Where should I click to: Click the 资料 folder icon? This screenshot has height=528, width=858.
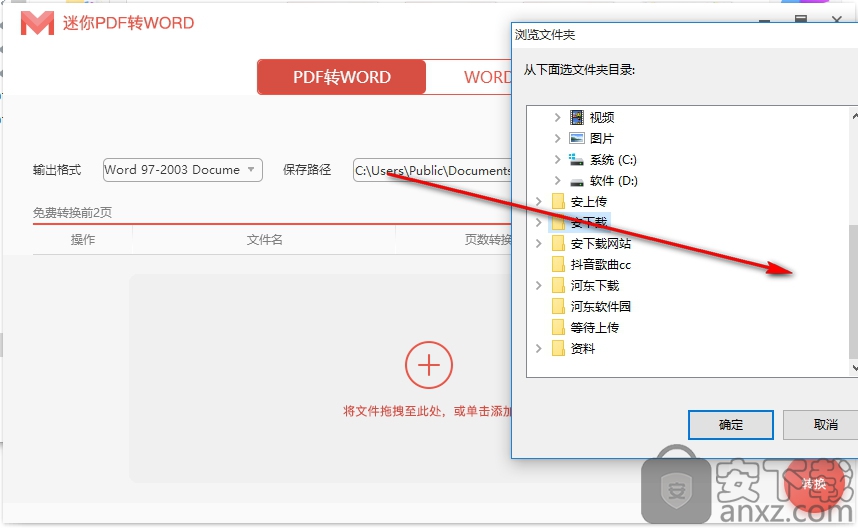pyautogui.click(x=558, y=348)
